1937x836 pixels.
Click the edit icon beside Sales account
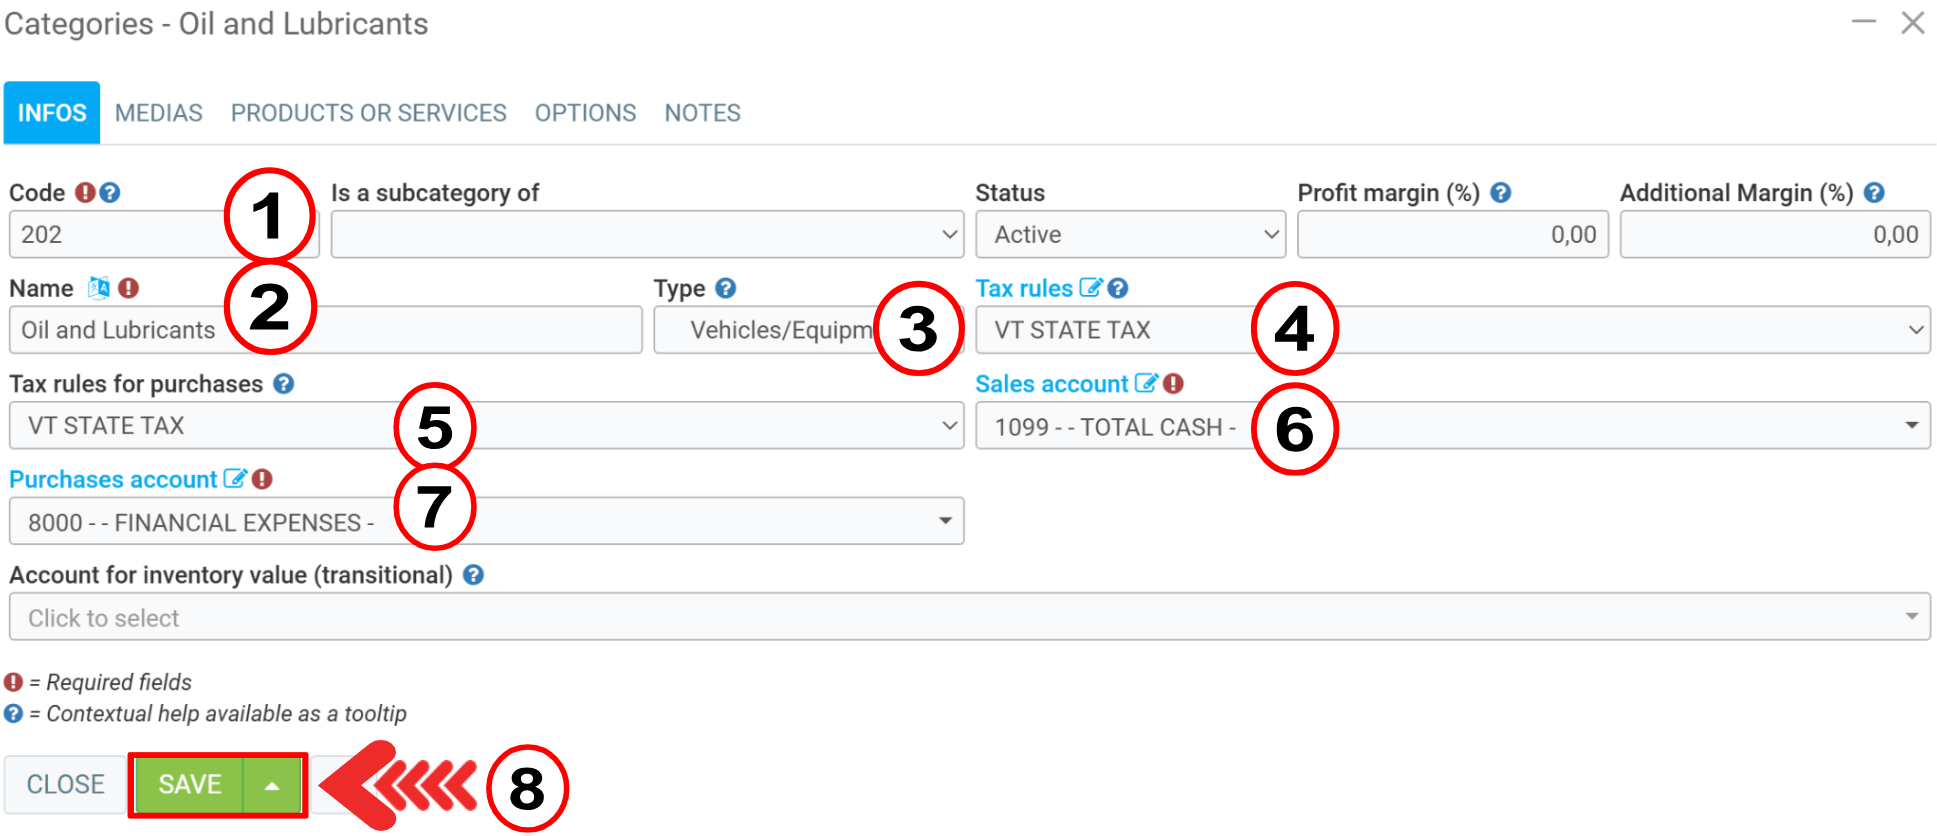1145,383
